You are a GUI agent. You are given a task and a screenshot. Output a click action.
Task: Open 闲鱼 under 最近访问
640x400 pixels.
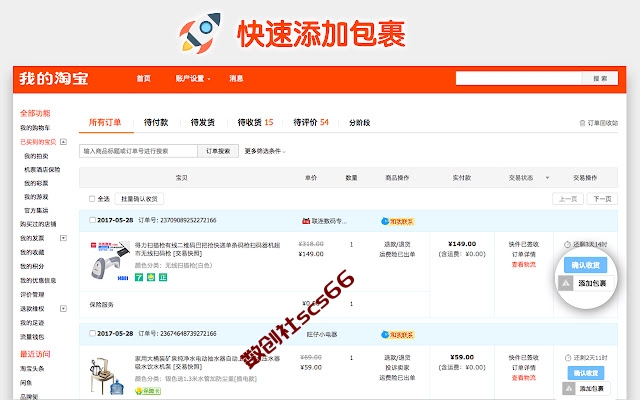pyautogui.click(x=26, y=383)
